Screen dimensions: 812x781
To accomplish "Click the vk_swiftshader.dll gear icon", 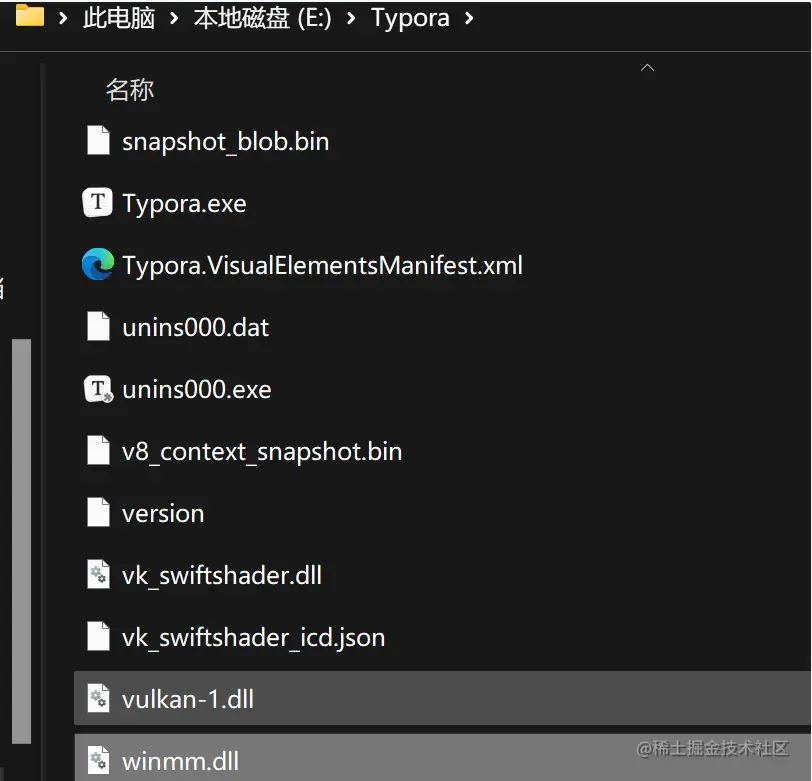I will 98,574.
